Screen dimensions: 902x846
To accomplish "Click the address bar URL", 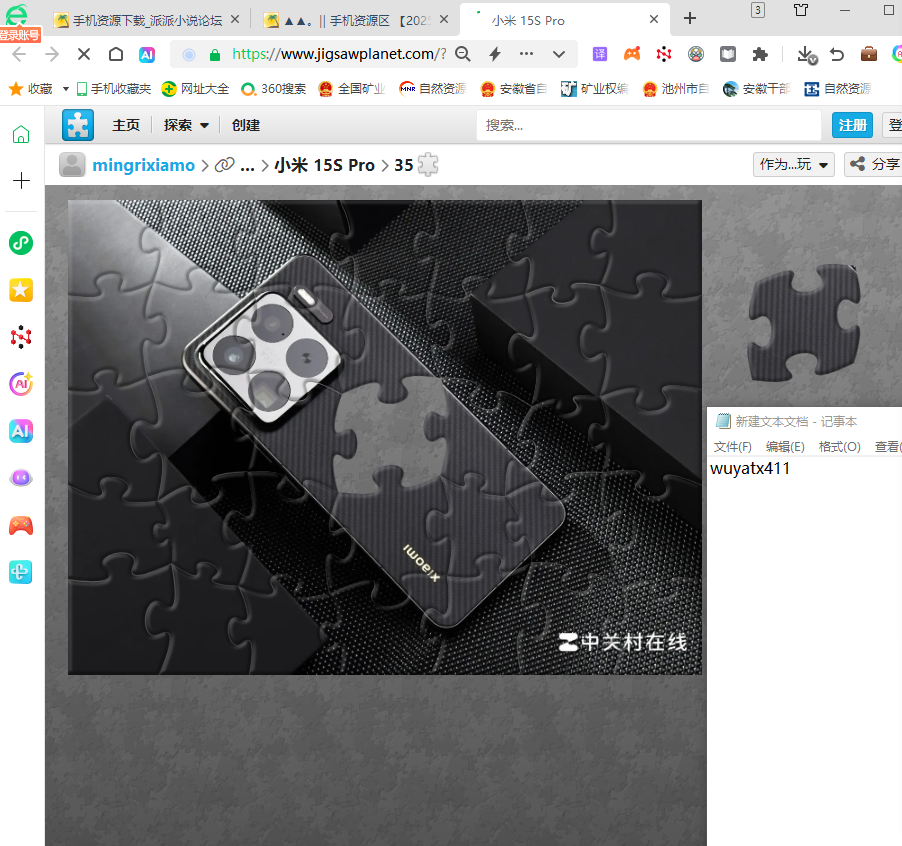I will (339, 54).
